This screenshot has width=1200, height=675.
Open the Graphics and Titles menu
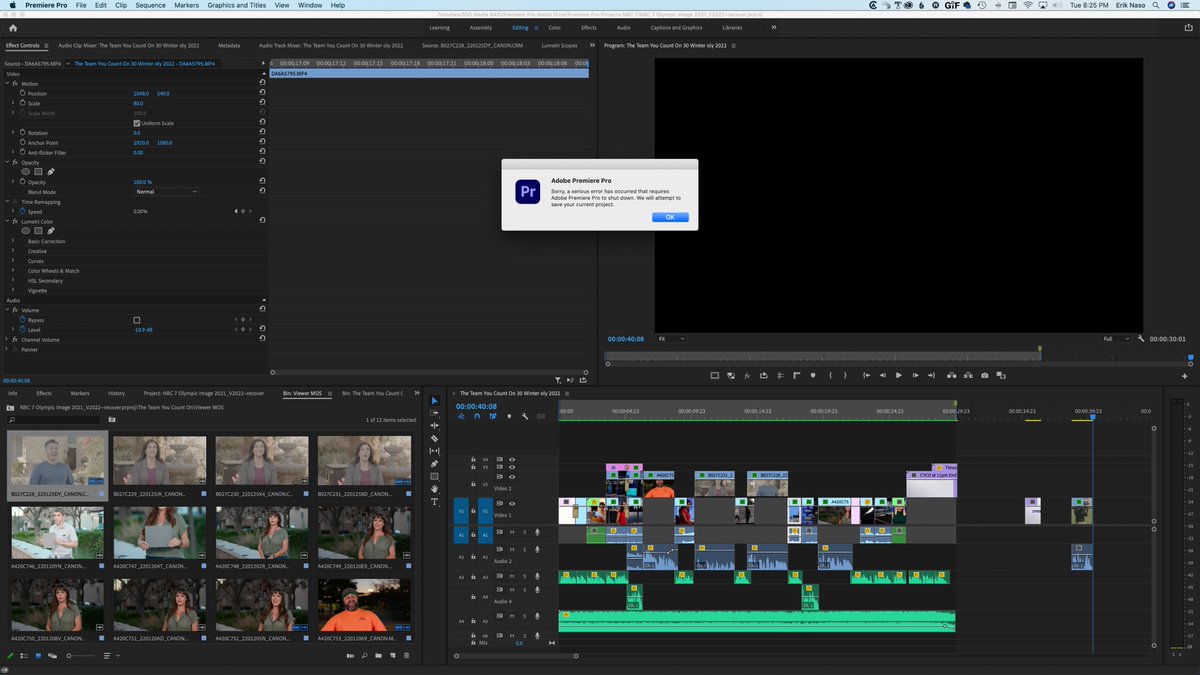point(236,5)
